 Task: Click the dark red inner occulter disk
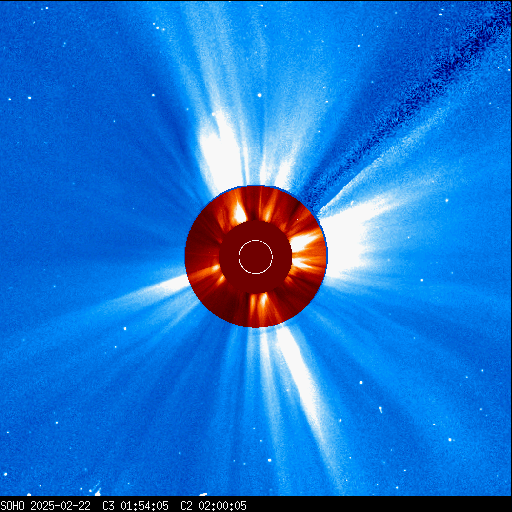pyautogui.click(x=256, y=257)
